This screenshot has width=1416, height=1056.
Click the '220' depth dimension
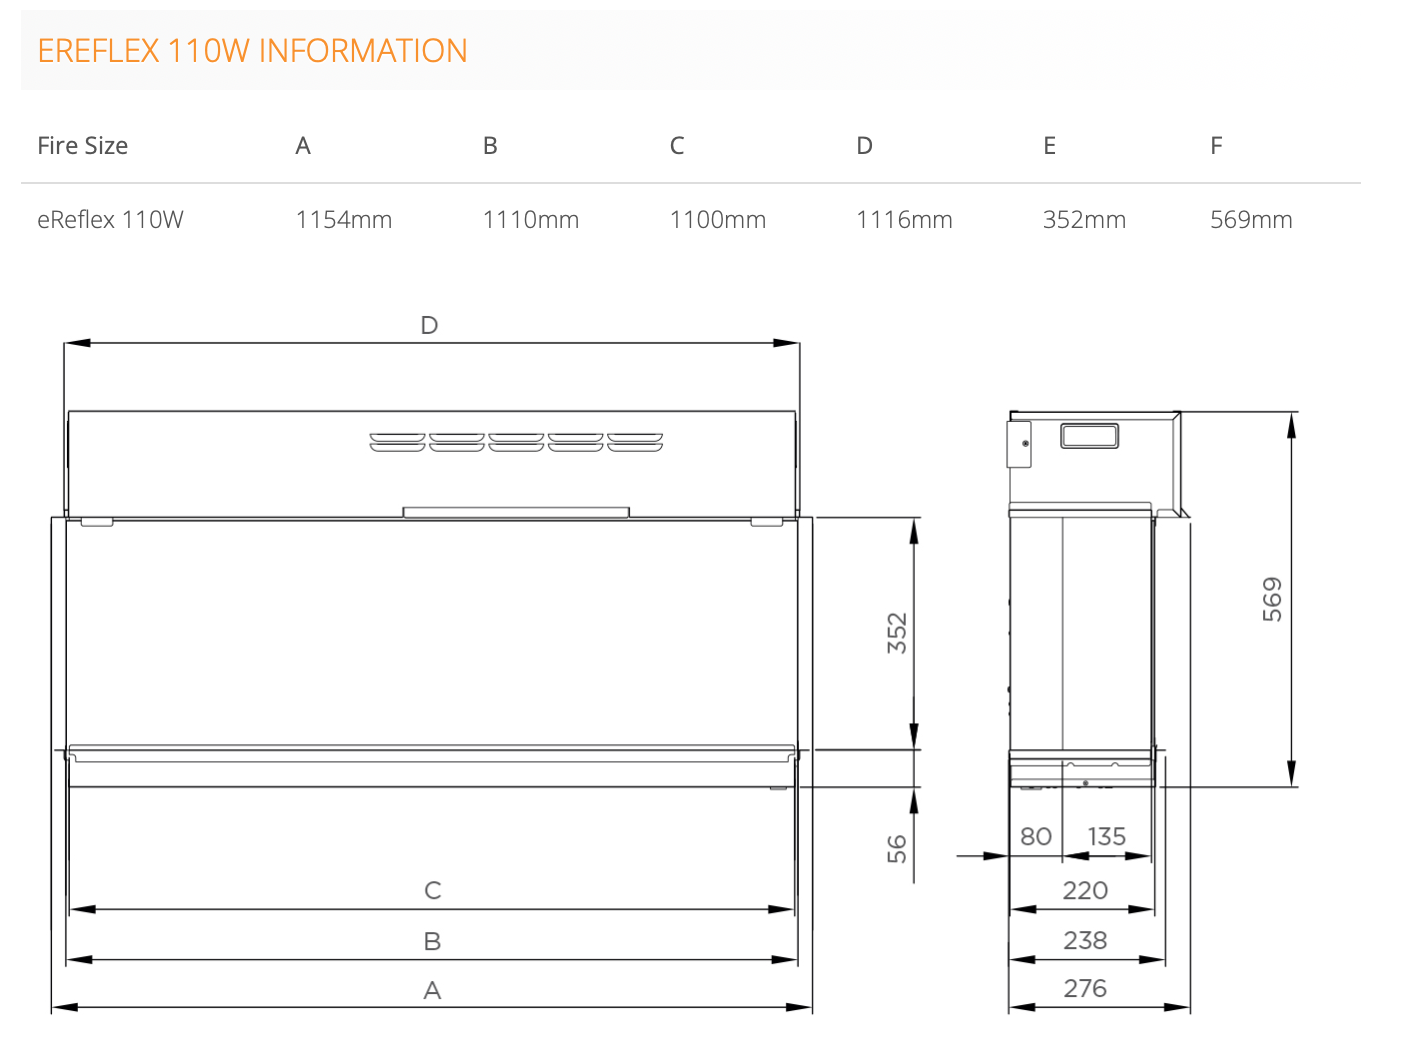click(1085, 890)
